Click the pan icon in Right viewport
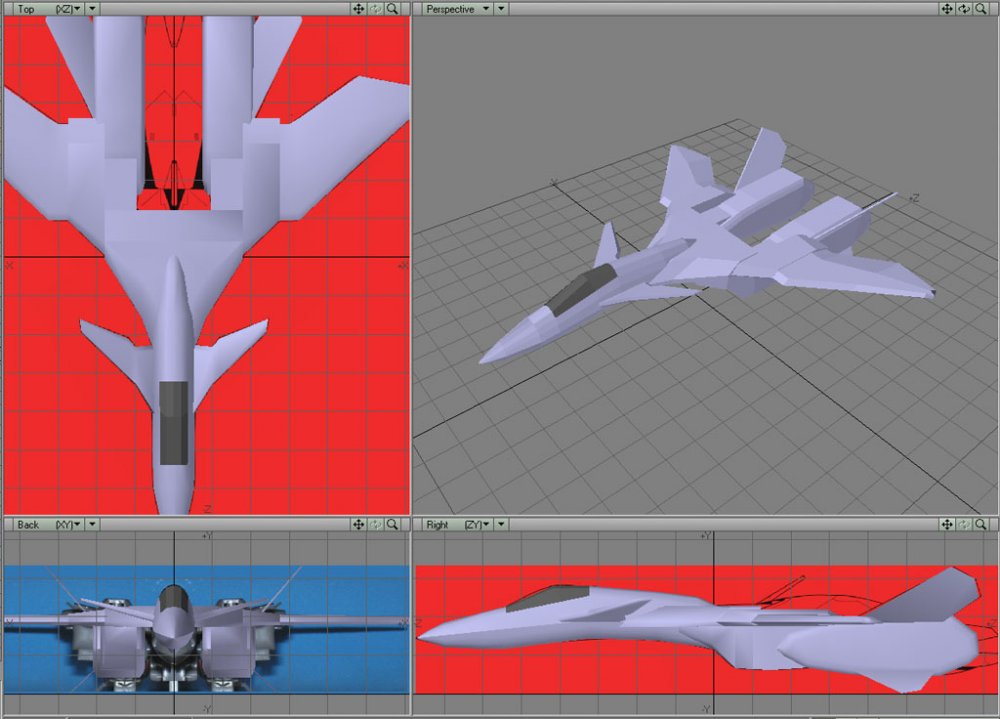The height and width of the screenshot is (719, 1000). [x=946, y=524]
